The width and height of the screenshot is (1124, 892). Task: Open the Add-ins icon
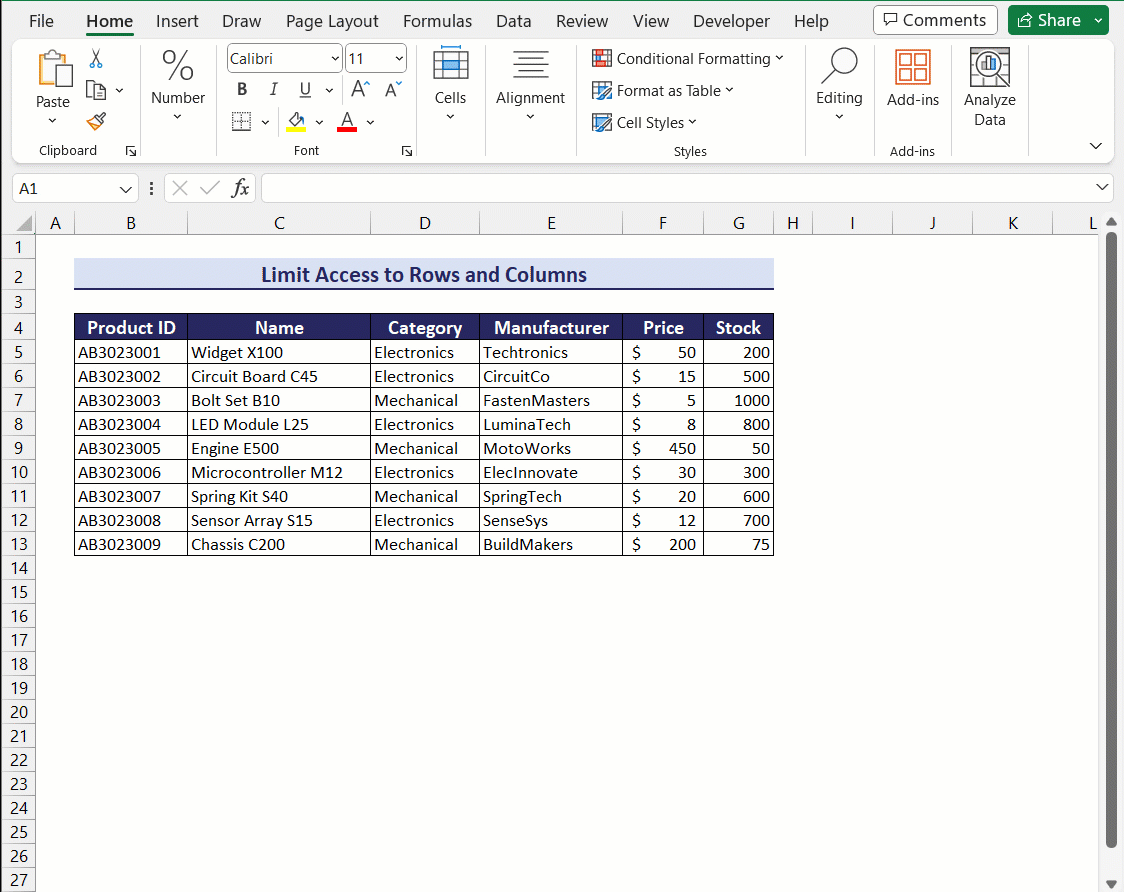913,67
